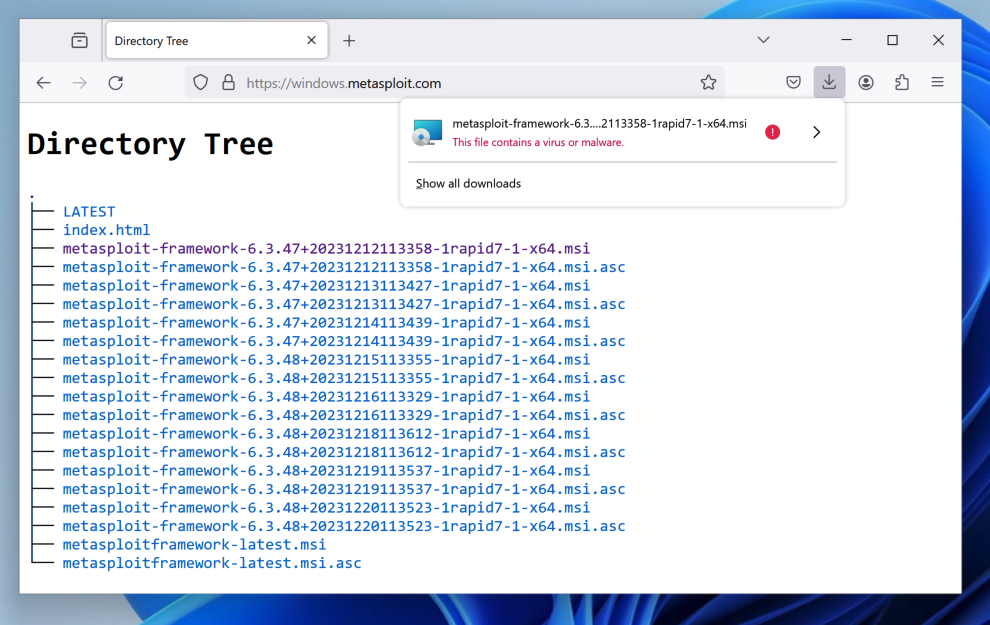Viewport: 990px width, 625px height.
Task: Bookmark this page with star icon
Action: coord(708,82)
